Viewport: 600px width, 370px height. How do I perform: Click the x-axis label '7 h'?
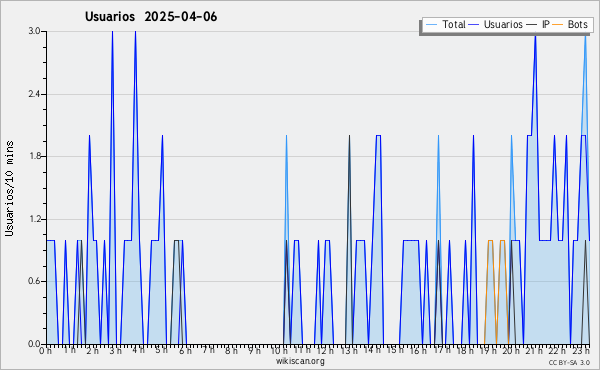[x=208, y=350]
